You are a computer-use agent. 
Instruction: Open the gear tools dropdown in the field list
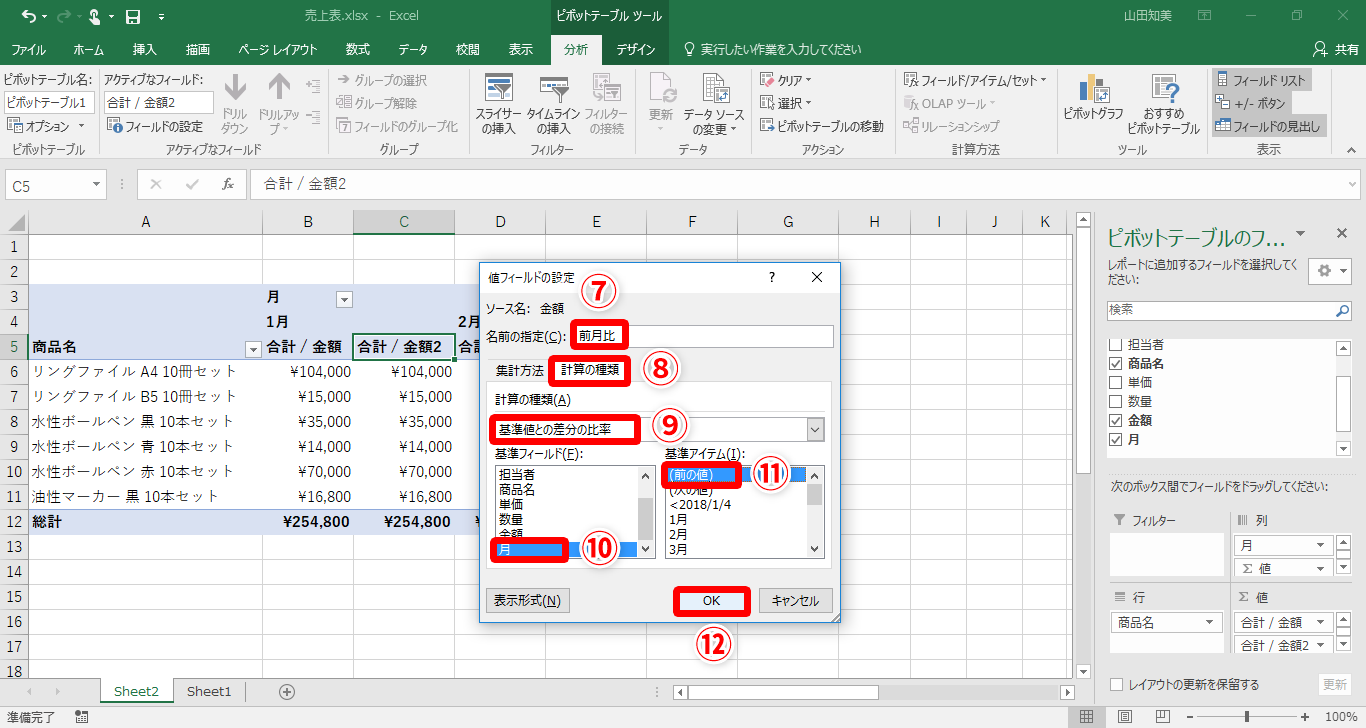[1329, 271]
